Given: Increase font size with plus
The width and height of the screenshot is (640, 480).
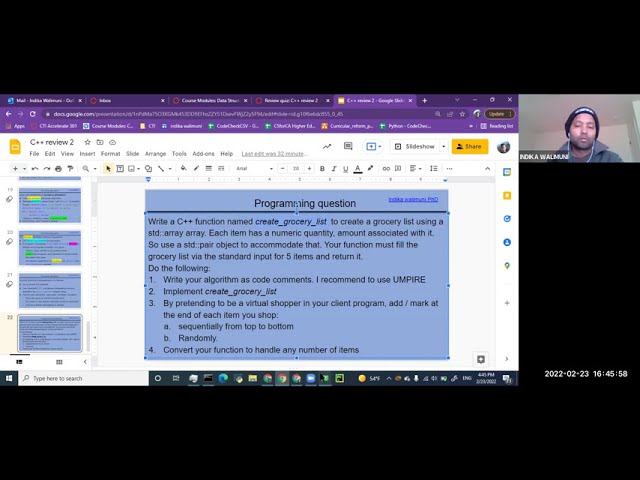Looking at the screenshot, I should (x=309, y=169).
